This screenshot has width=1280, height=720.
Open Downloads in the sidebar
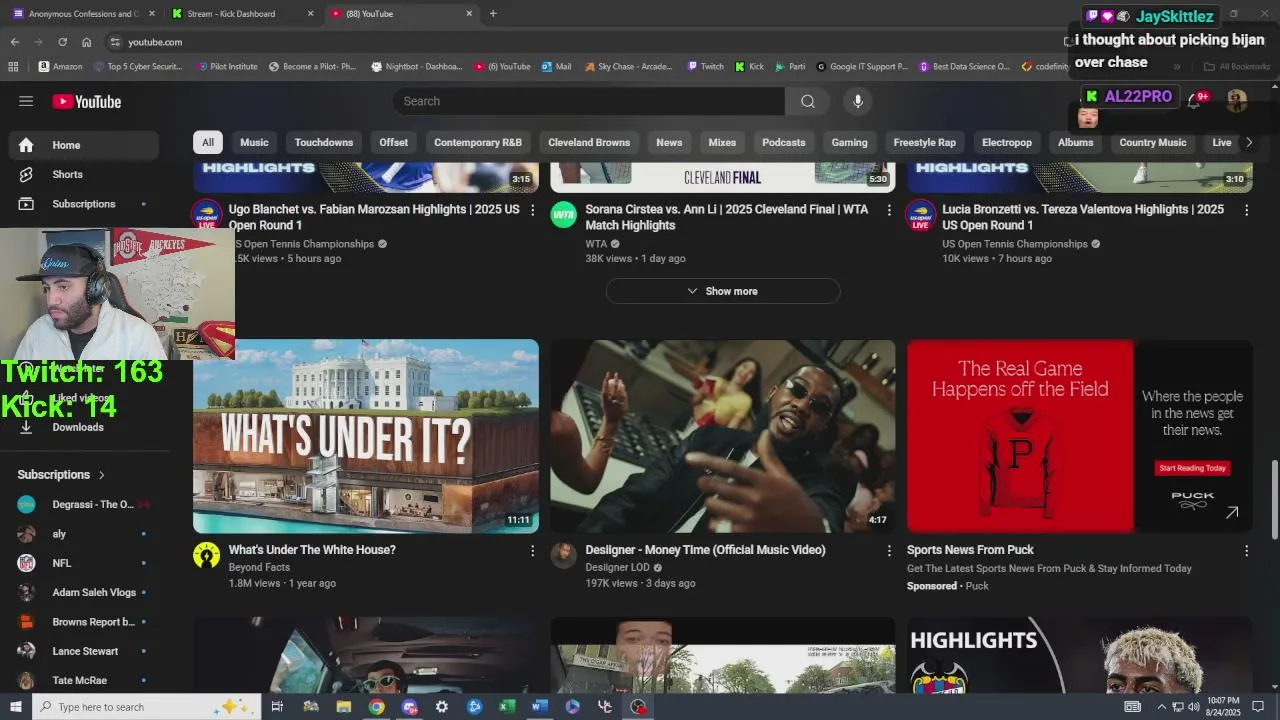point(84,427)
